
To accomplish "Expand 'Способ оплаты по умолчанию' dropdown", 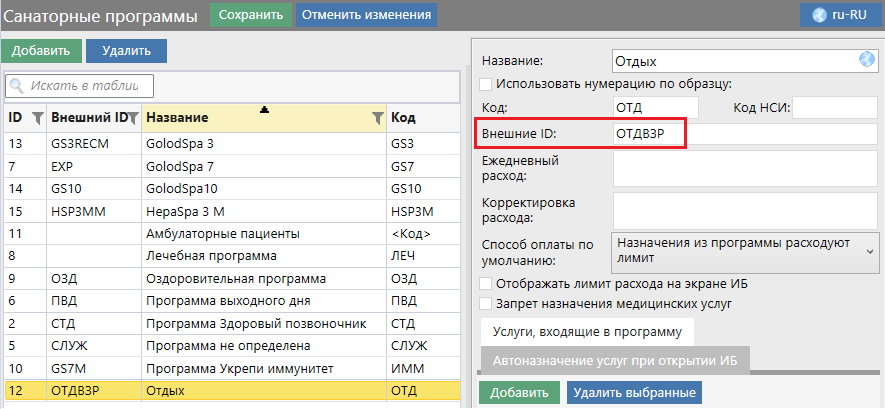I will (868, 250).
